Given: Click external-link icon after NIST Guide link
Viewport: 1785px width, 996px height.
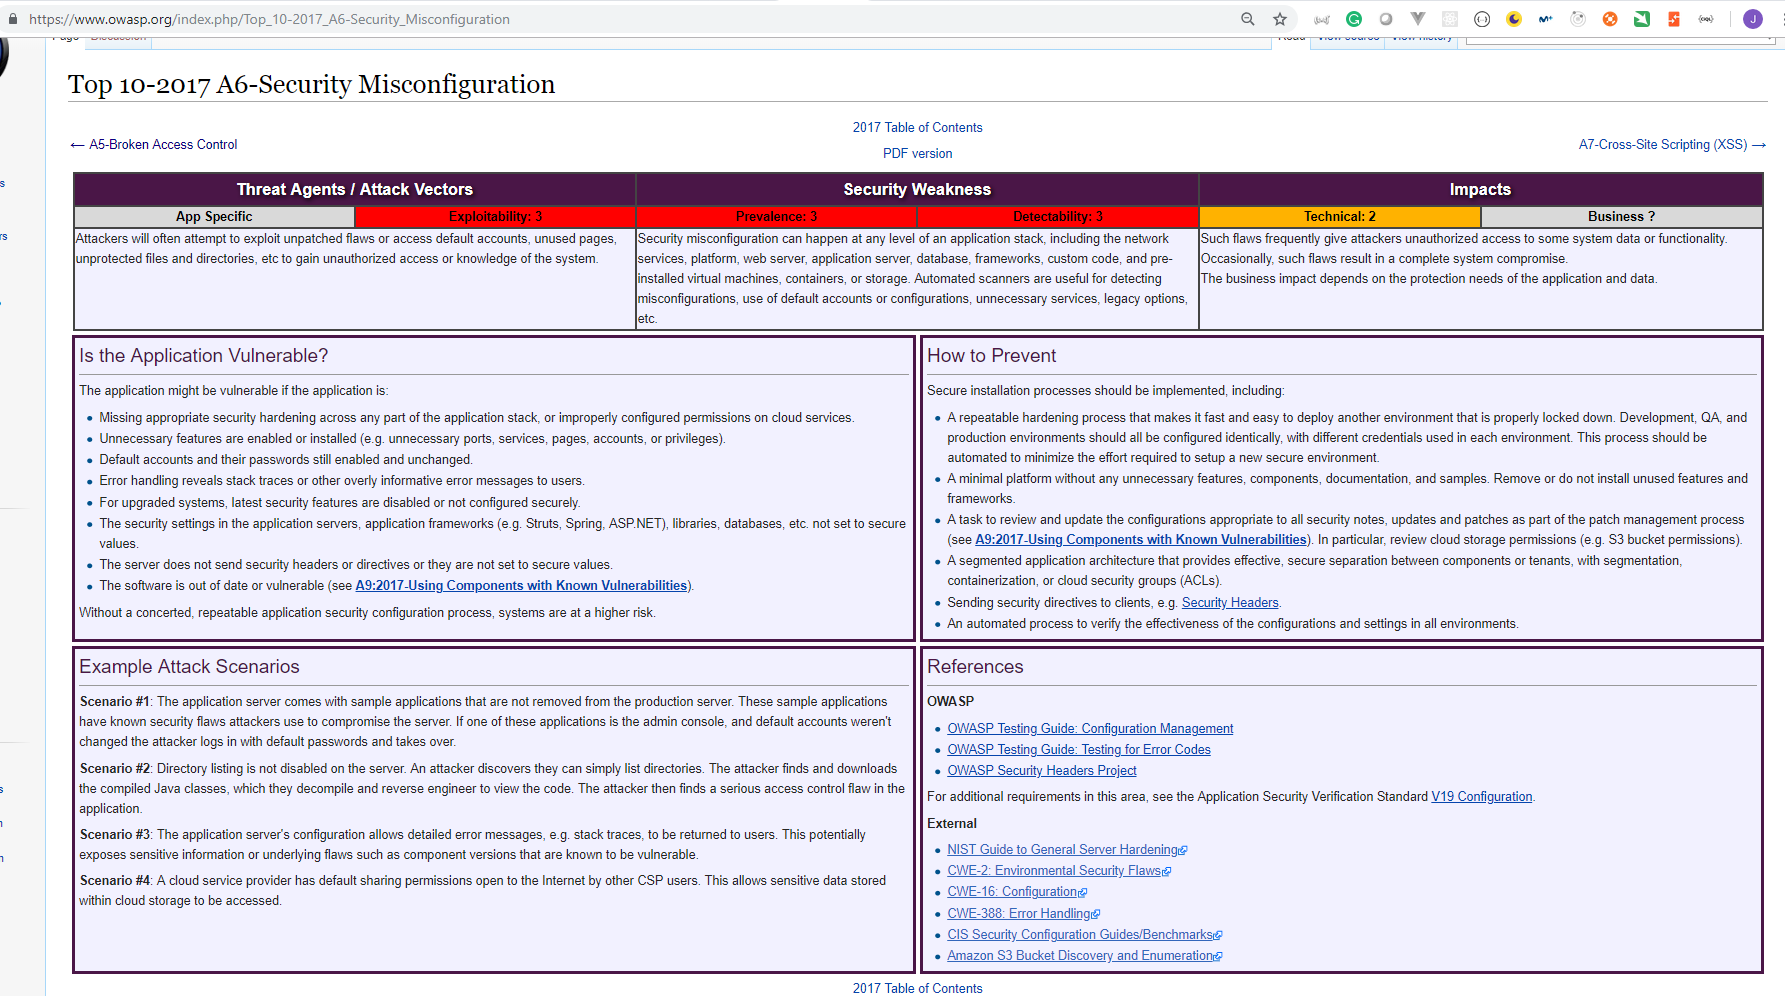Looking at the screenshot, I should pos(1183,851).
